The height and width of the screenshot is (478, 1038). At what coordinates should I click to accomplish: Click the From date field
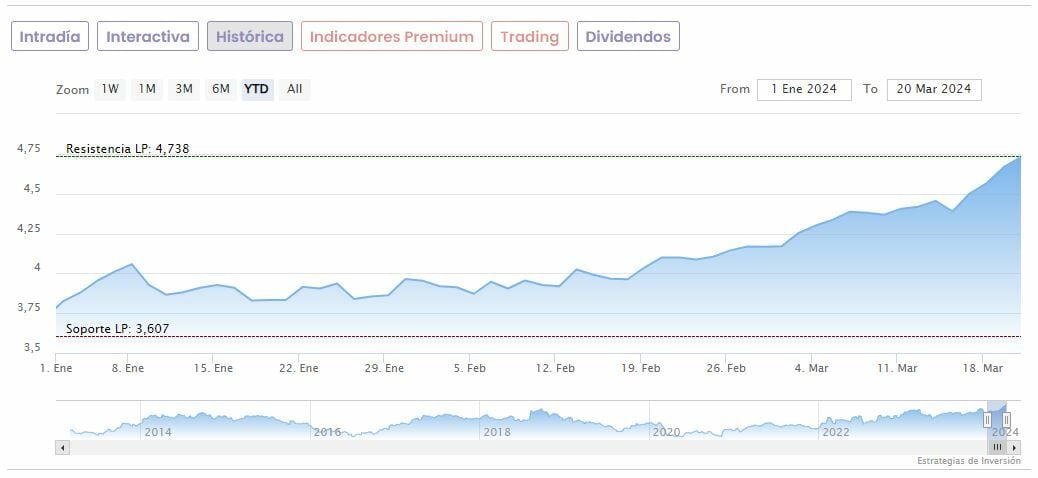click(x=804, y=89)
